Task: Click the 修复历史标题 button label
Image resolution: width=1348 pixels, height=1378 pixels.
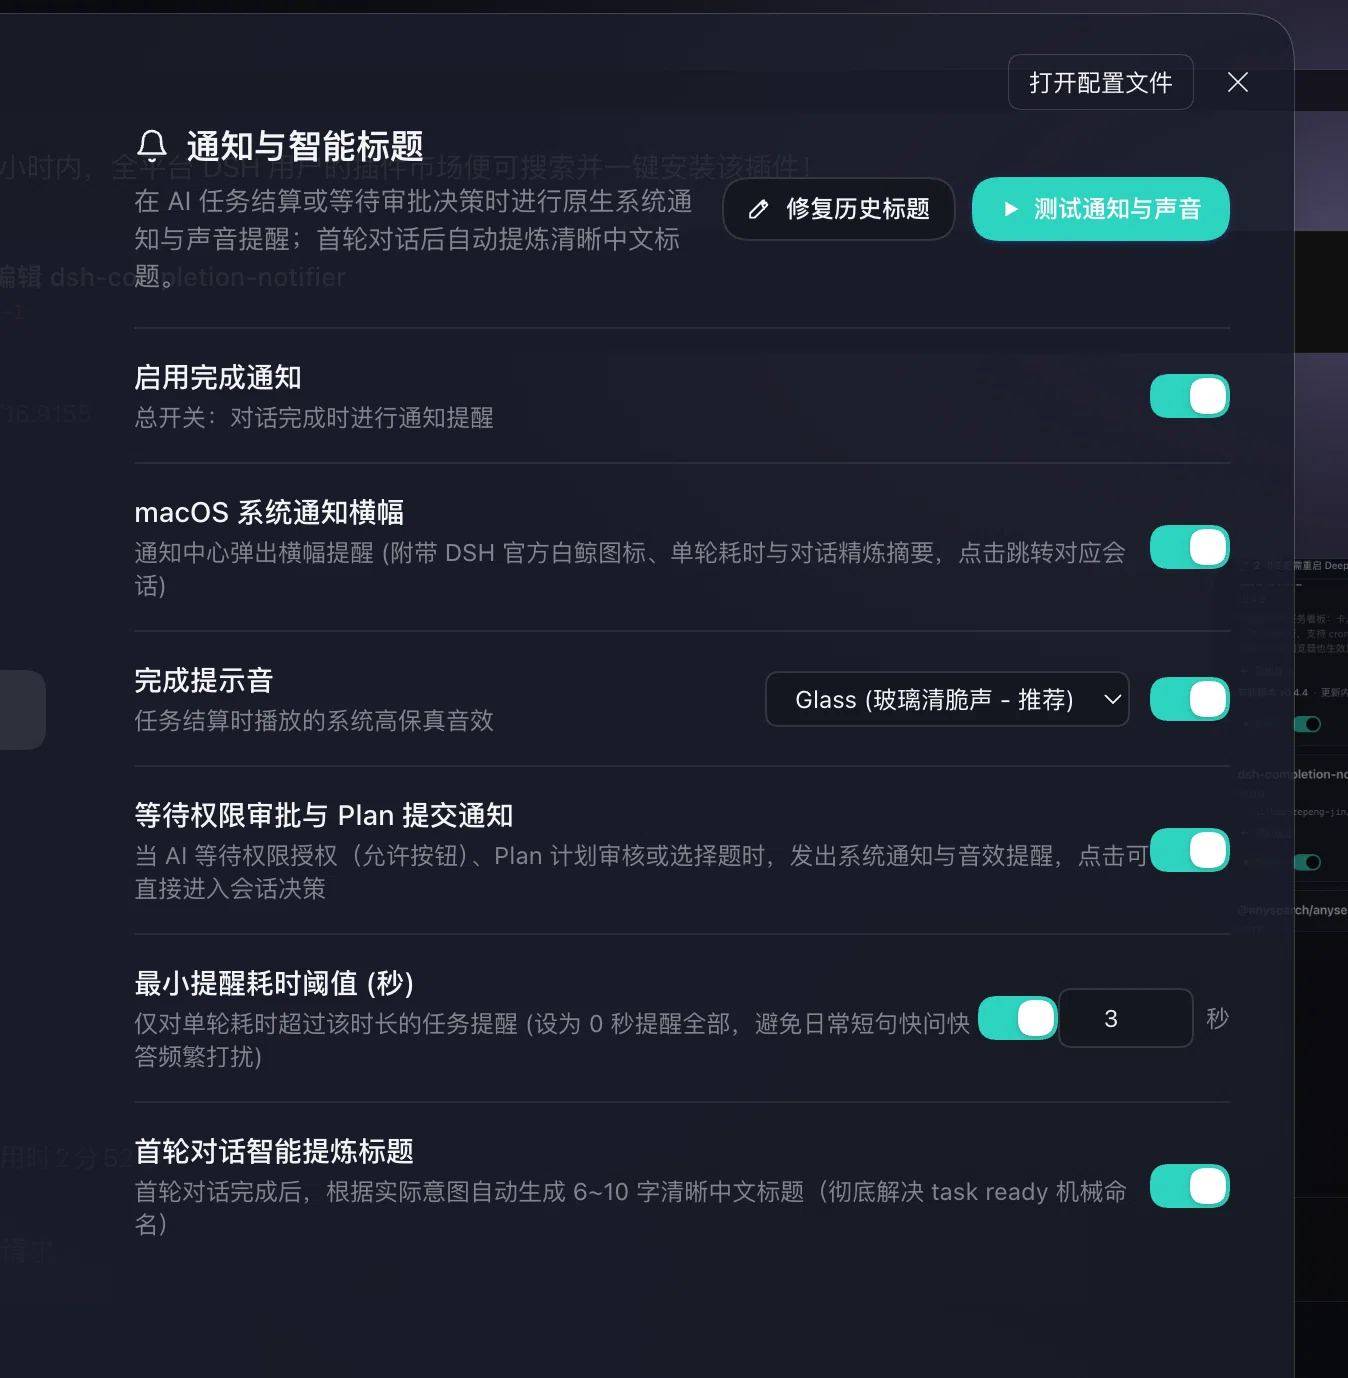Action: tap(858, 209)
